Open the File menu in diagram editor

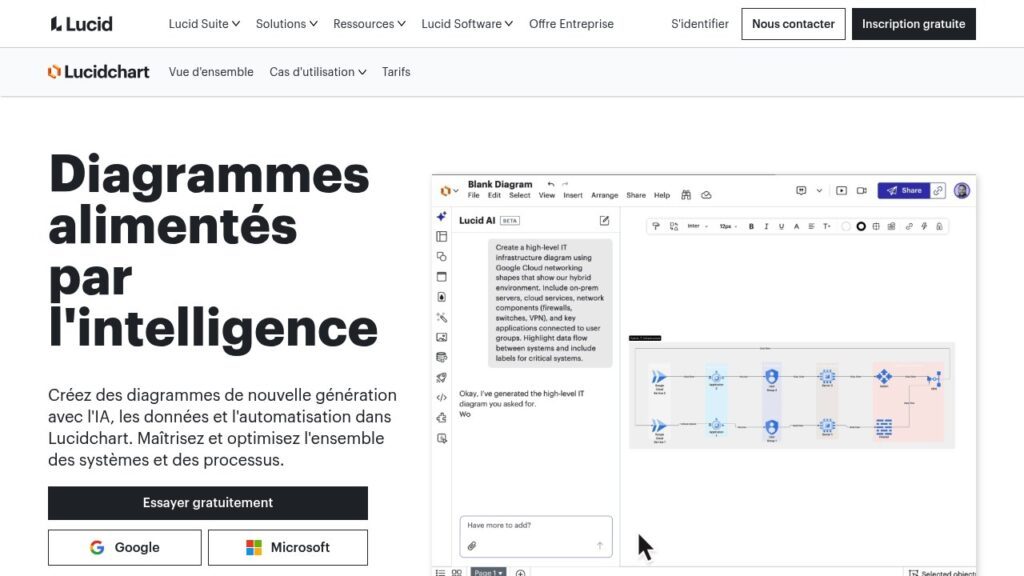click(473, 195)
